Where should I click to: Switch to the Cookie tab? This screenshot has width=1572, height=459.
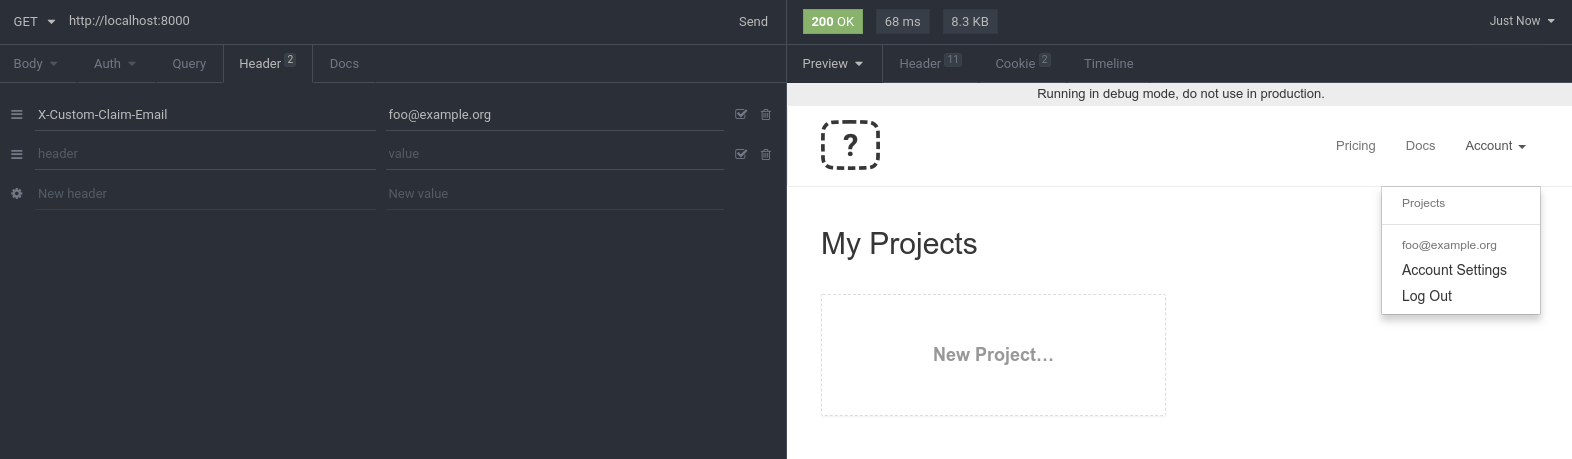click(1023, 64)
